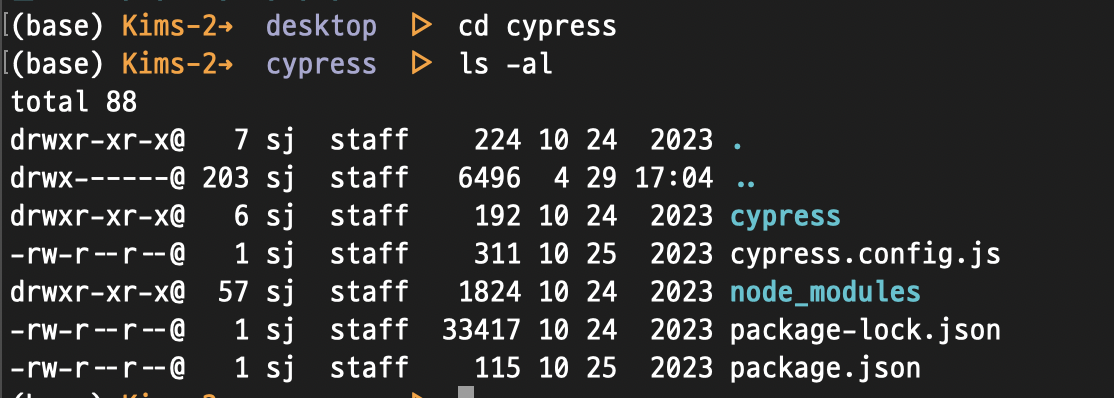Click permissions 'drwx------@' on parent row
The height and width of the screenshot is (398, 1114).
97,178
